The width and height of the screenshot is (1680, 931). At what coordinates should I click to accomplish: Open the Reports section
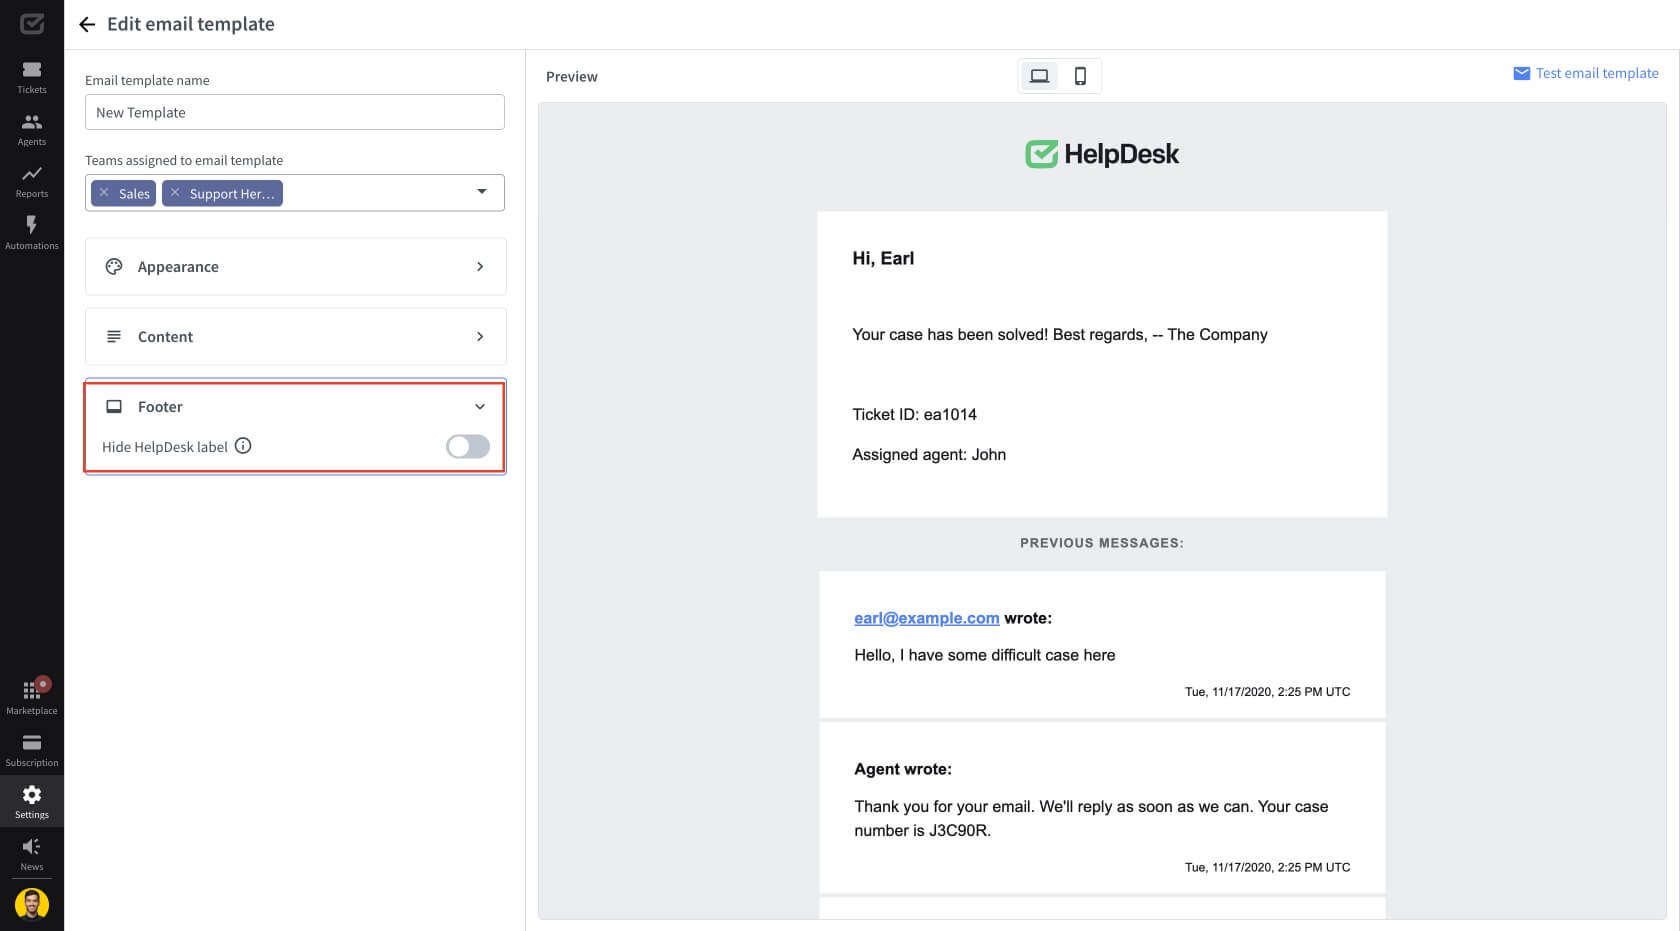click(32, 181)
